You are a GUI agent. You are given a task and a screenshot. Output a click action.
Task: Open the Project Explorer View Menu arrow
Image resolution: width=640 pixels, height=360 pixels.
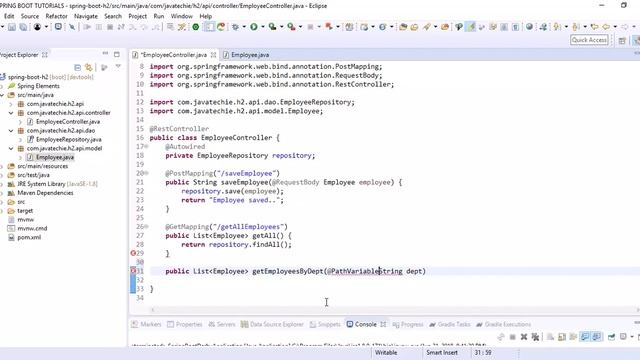click(118, 67)
